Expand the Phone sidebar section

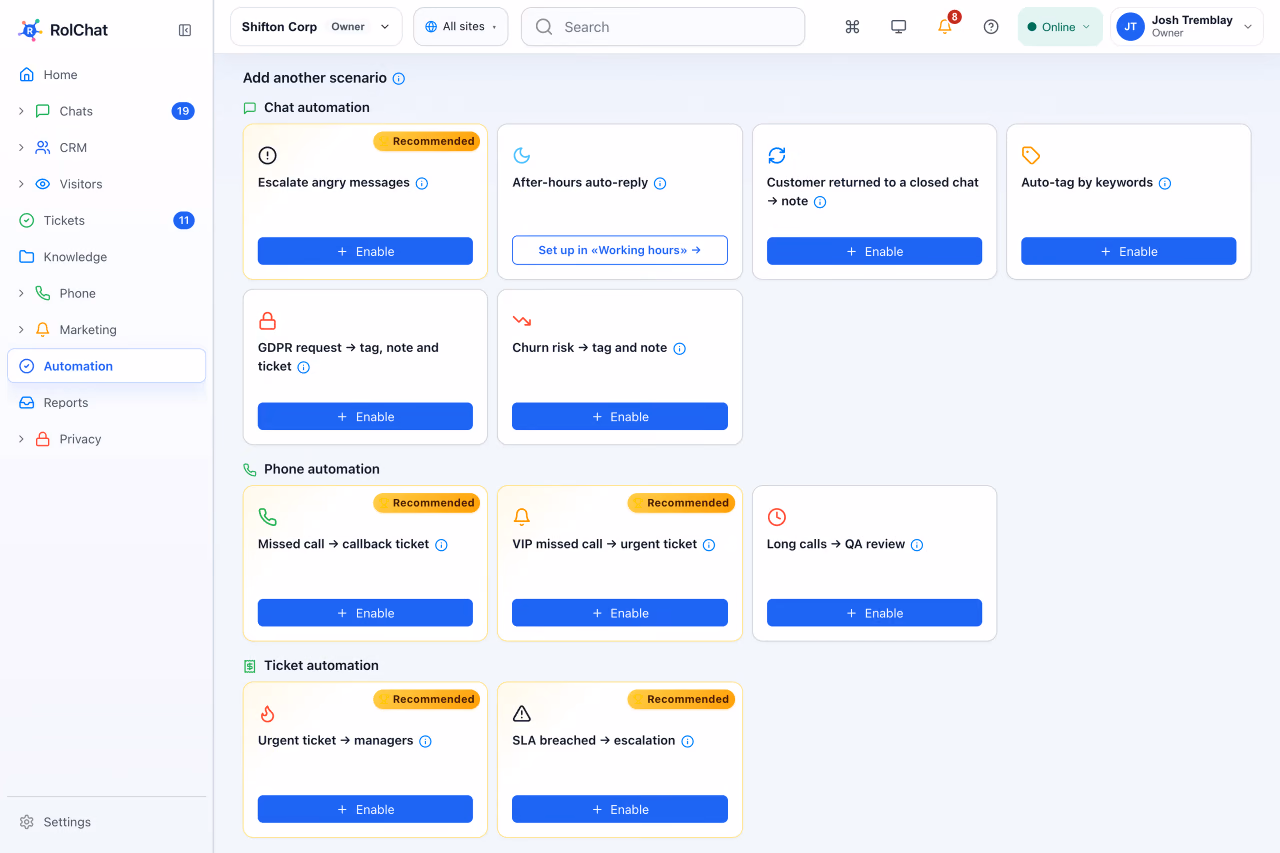(x=21, y=293)
